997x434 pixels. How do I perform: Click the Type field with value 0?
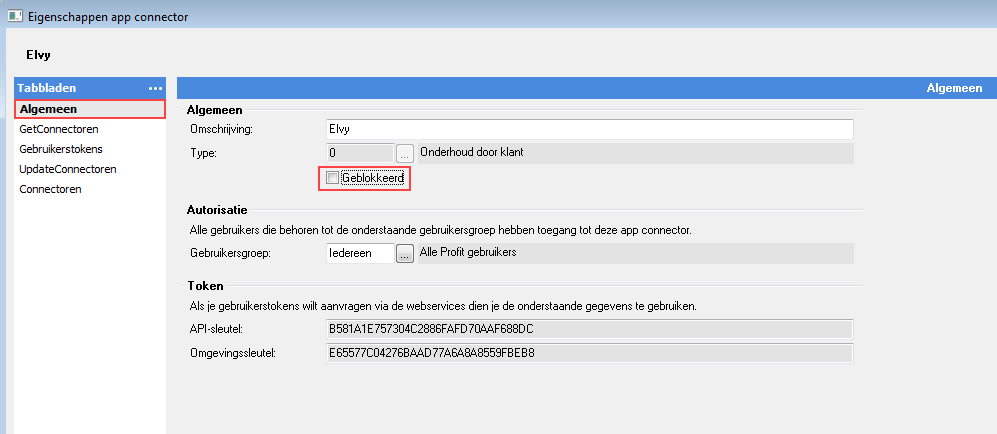tap(359, 153)
